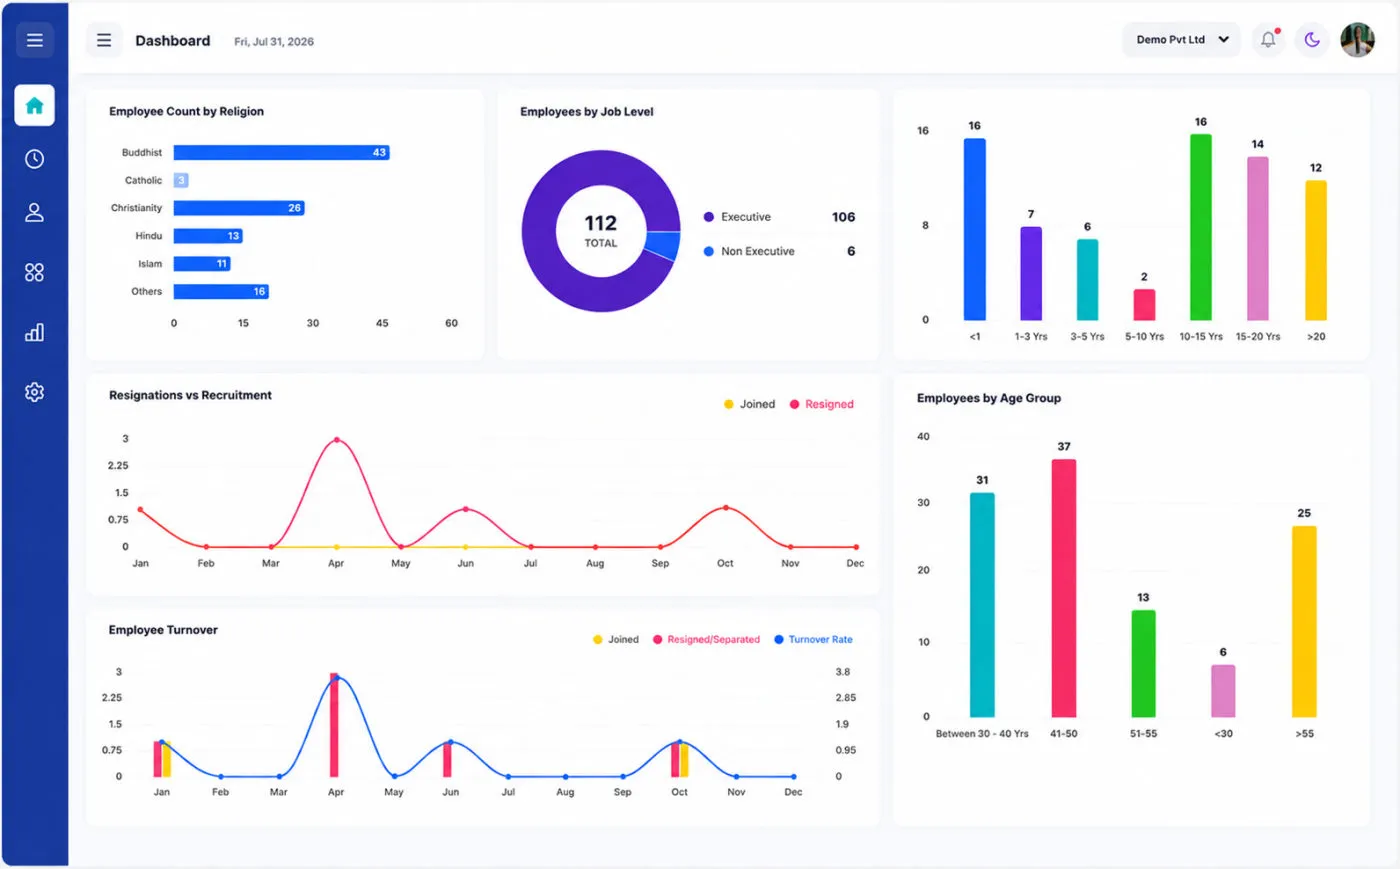The image size is (1400, 869).
Task: Toggle the Executive legend entry
Action: pyautogui.click(x=738, y=217)
